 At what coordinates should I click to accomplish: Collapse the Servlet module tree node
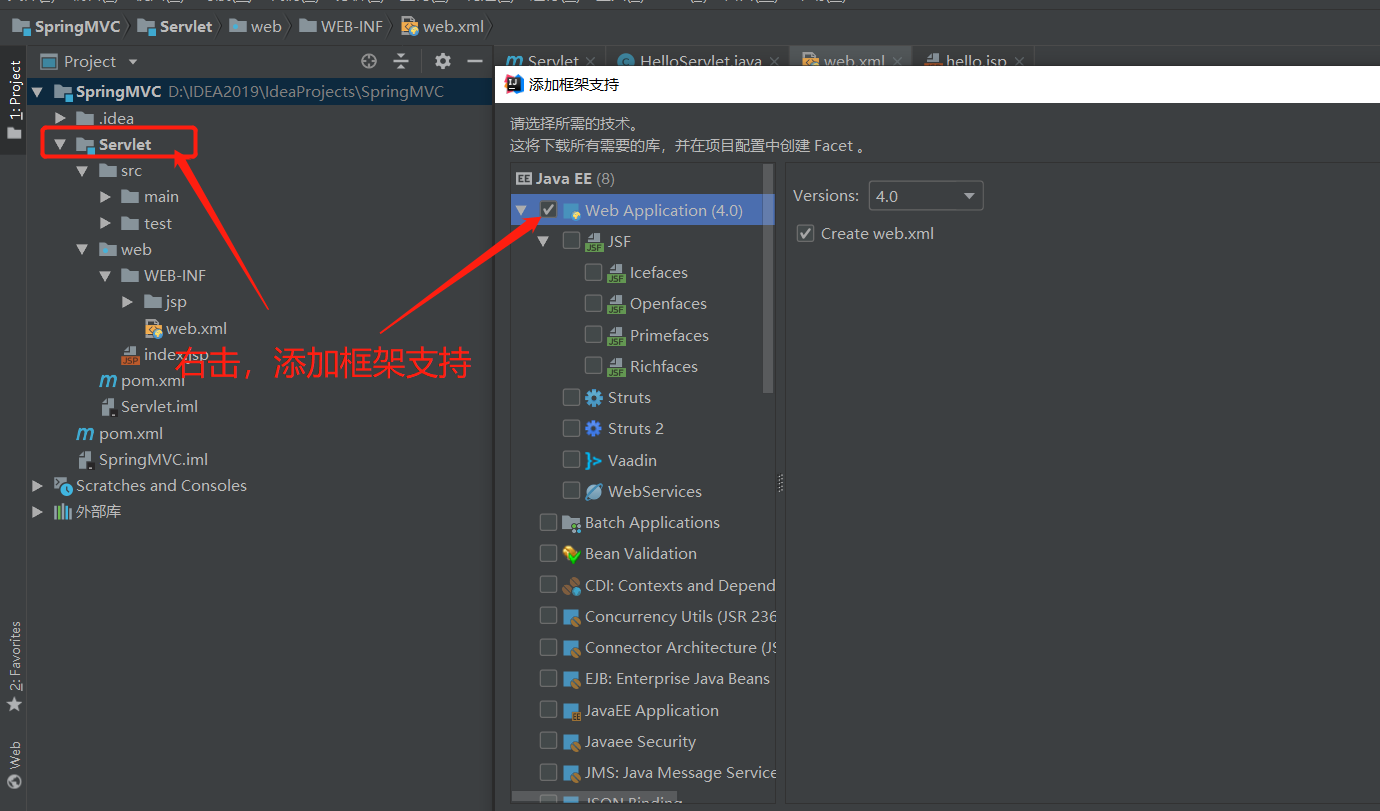(60, 144)
